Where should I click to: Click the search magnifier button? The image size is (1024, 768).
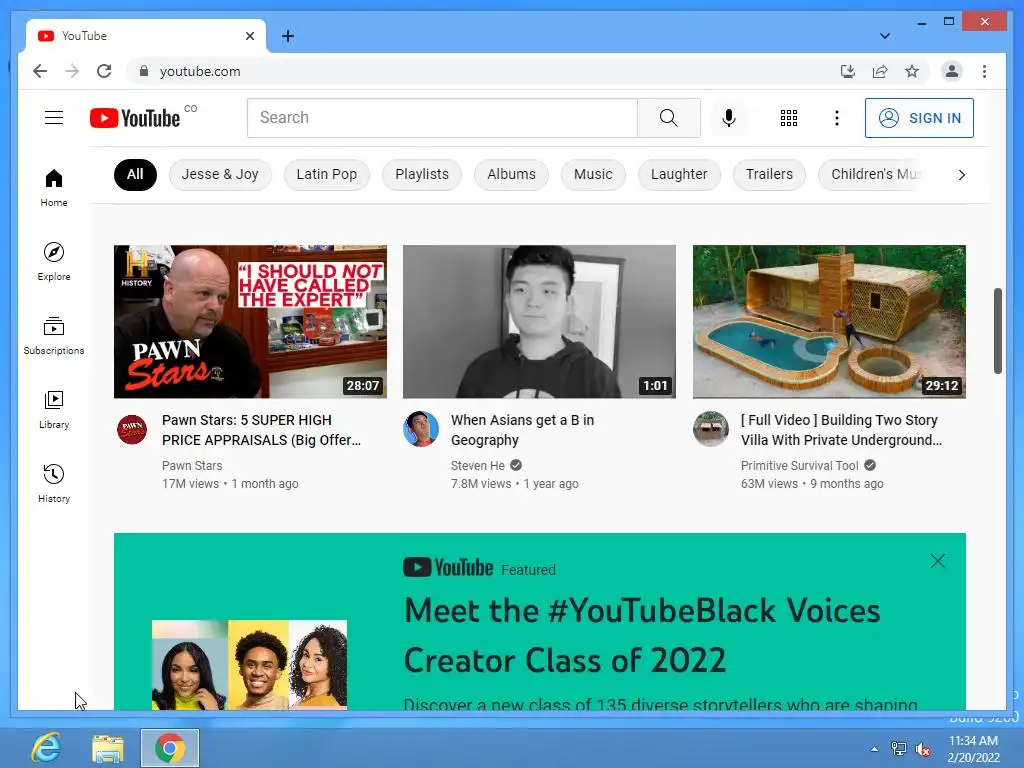(669, 118)
